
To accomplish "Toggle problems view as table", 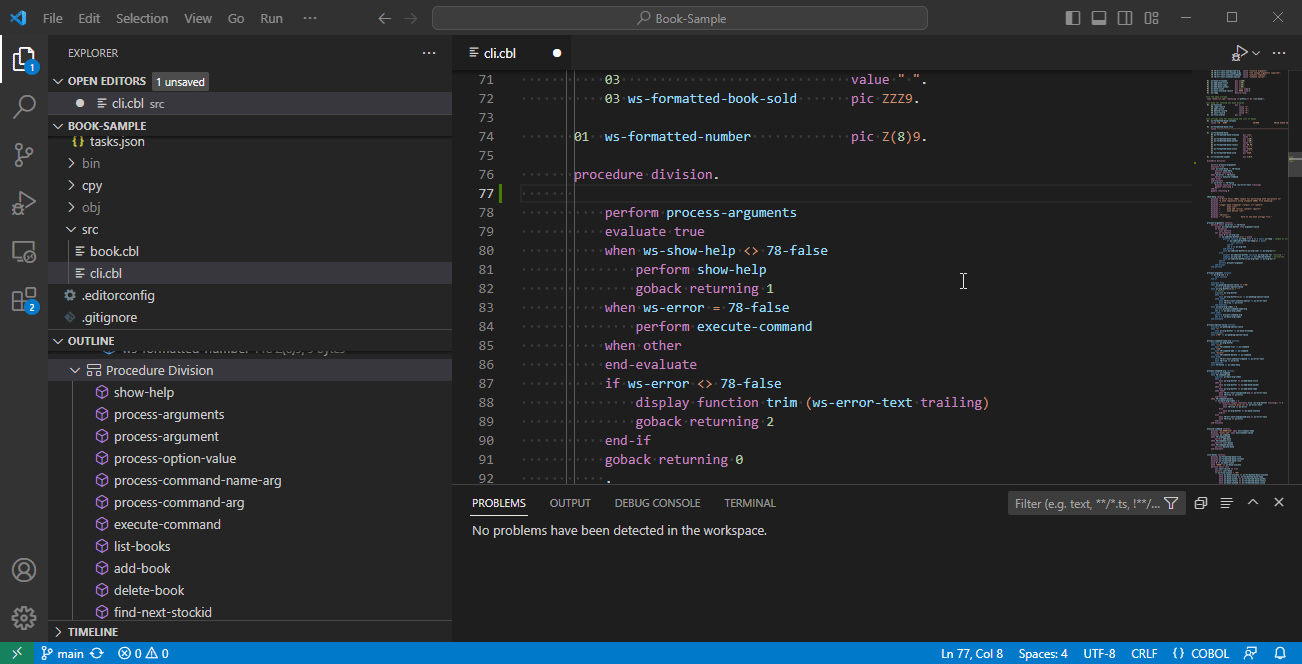I will pyautogui.click(x=1227, y=503).
